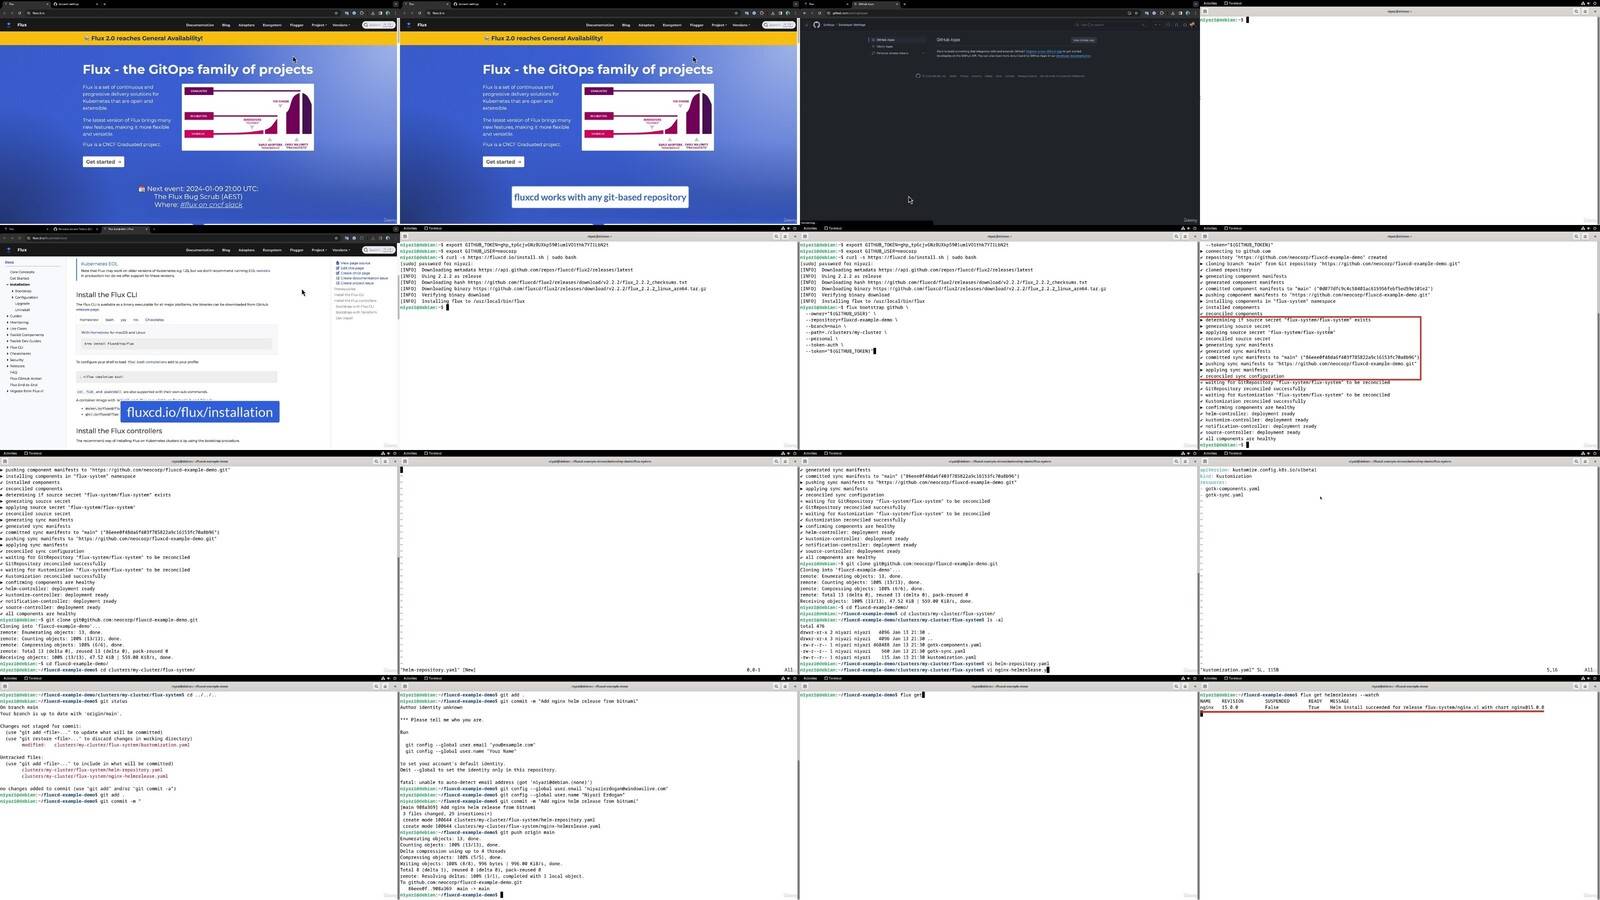Switch to the Flux Installation browser tab
The height and width of the screenshot is (900, 1600).
pyautogui.click(x=125, y=229)
